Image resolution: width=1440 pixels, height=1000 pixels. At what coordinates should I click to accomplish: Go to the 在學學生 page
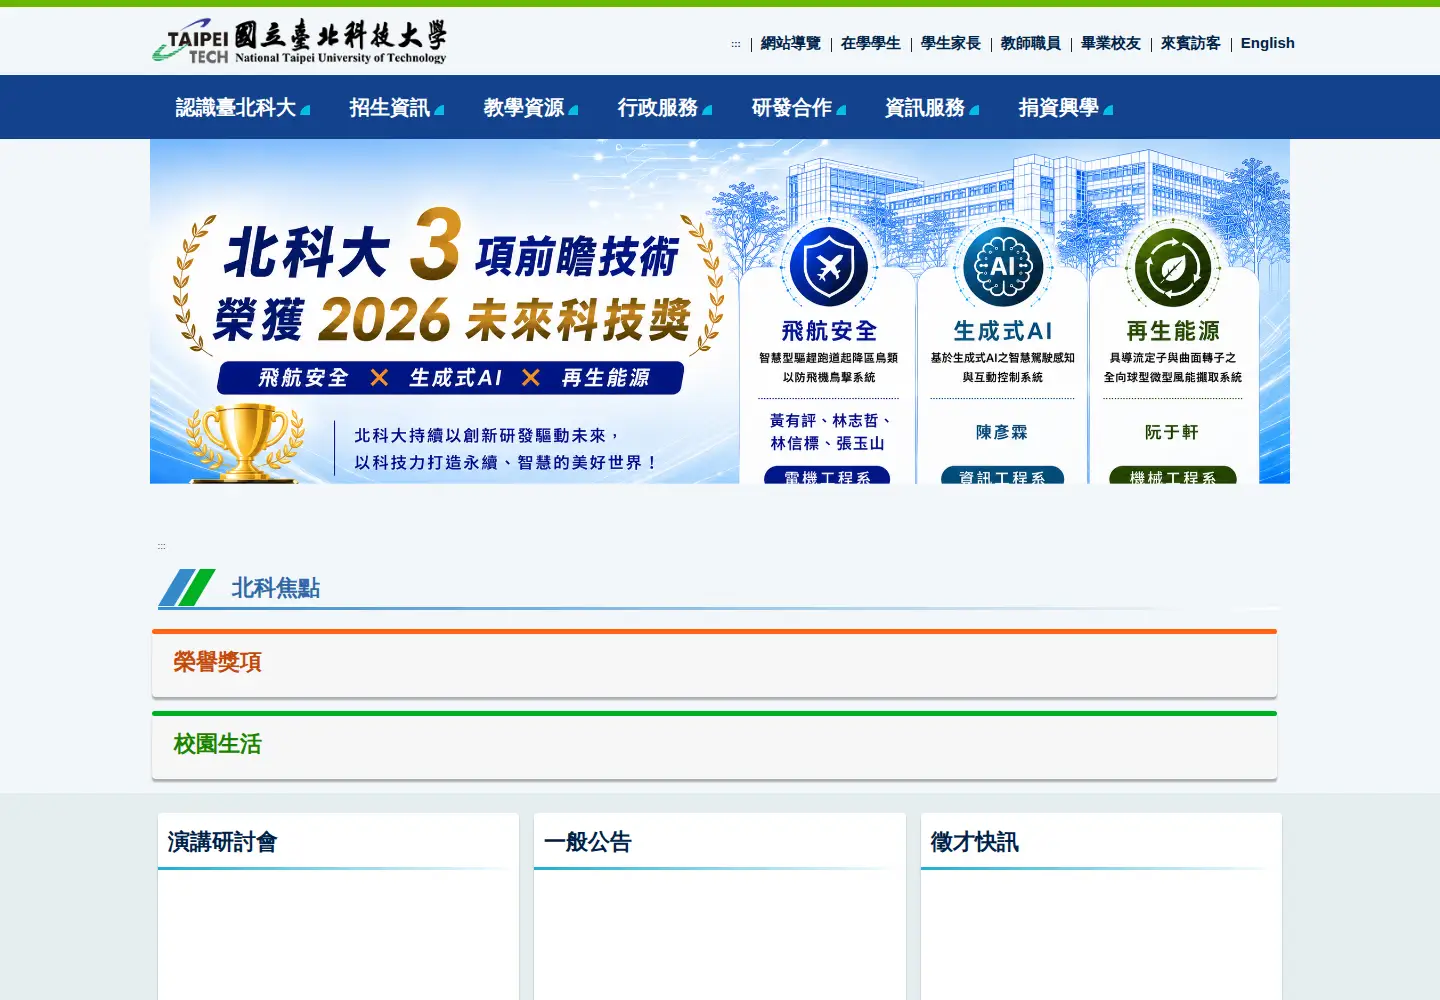870,43
